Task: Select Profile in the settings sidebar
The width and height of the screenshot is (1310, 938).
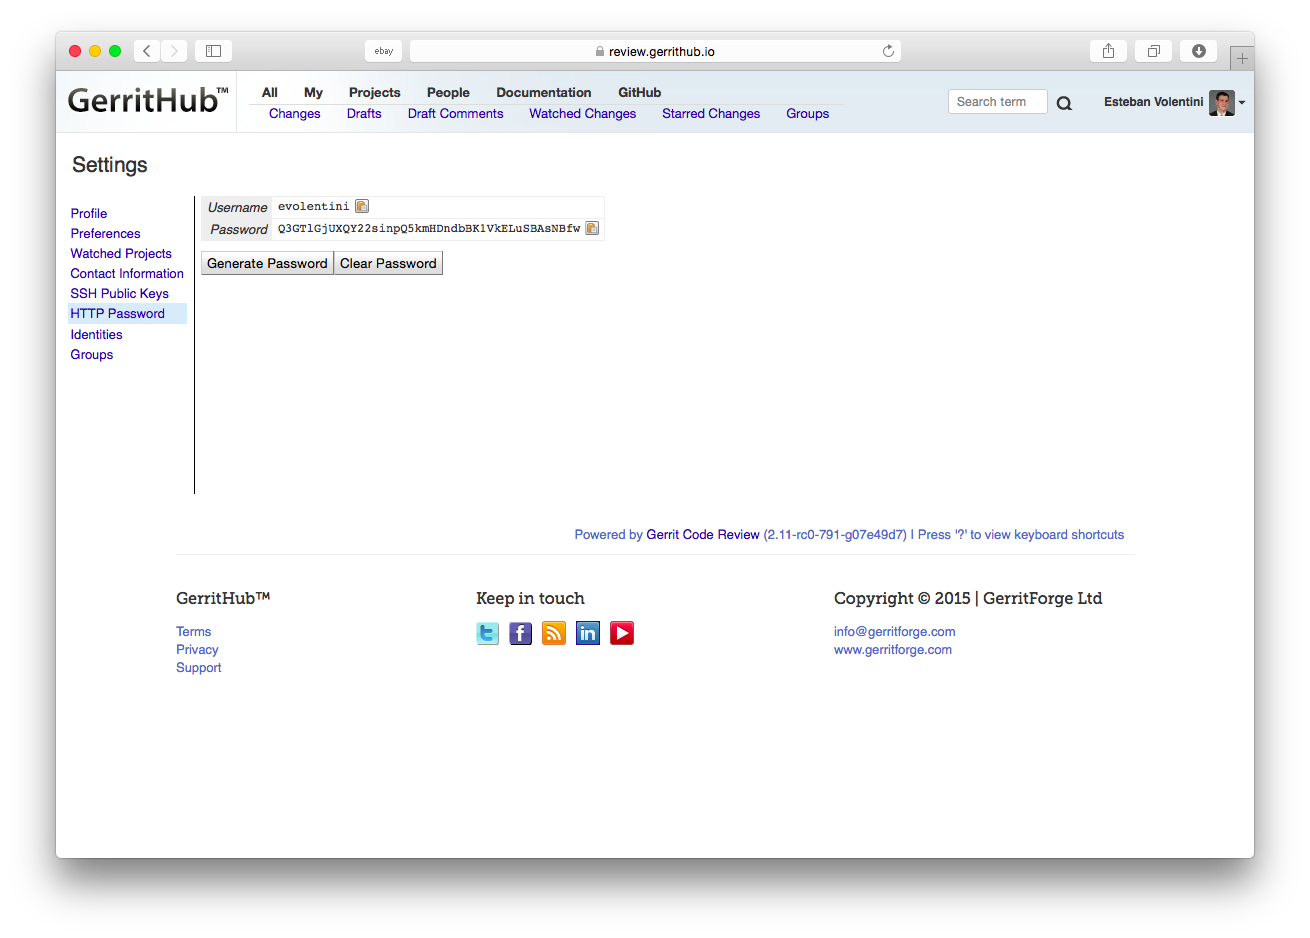Action: point(89,213)
